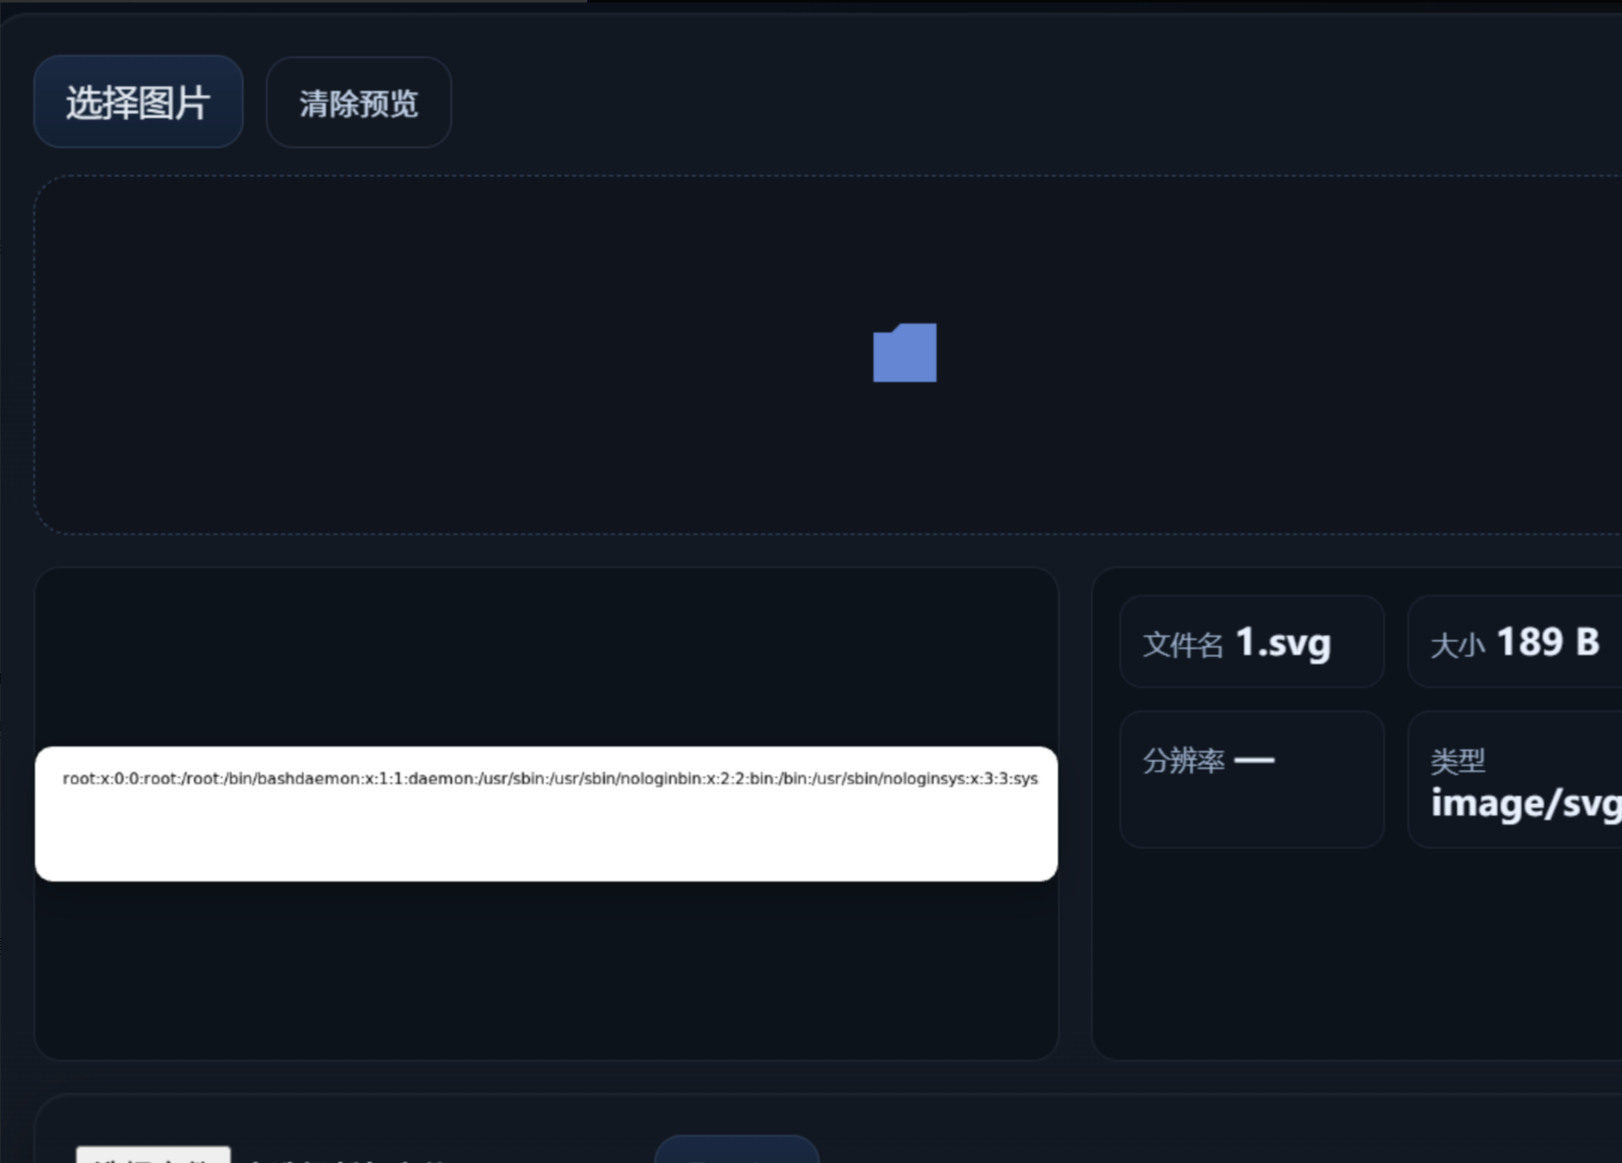
Task: Click the 文件名 label
Action: click(1183, 645)
